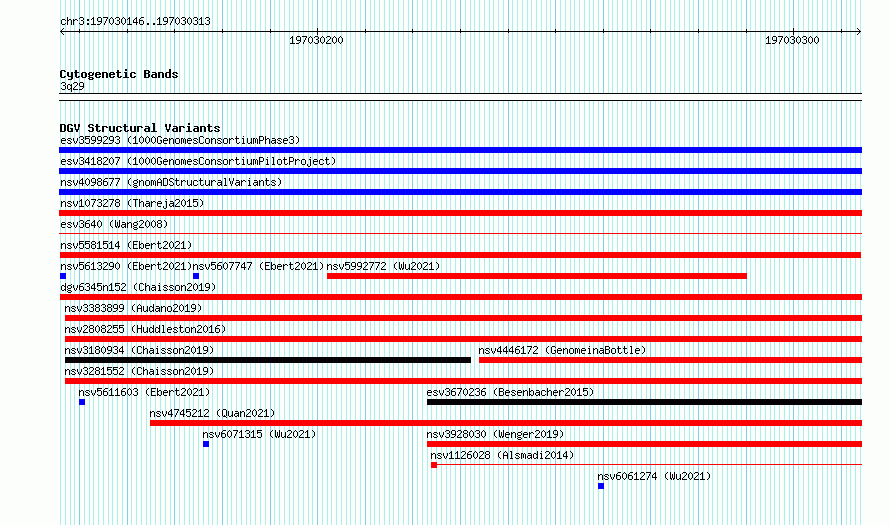Screen dimensions: 890x525
Task: Click the dgv6345n152 (Chaisson2019) label
Action: (x=138, y=287)
